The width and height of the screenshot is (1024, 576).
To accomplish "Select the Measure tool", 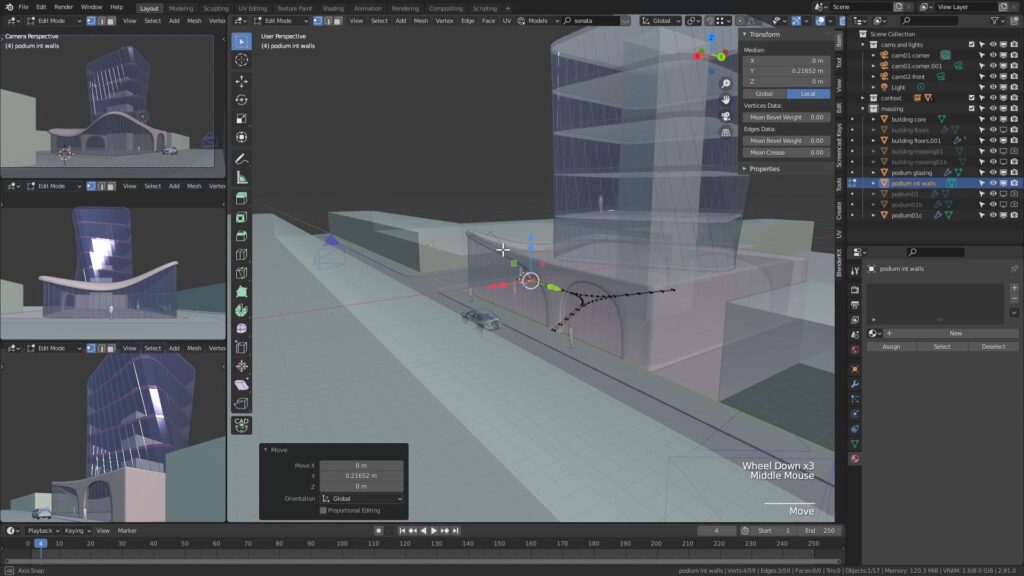I will tap(242, 178).
